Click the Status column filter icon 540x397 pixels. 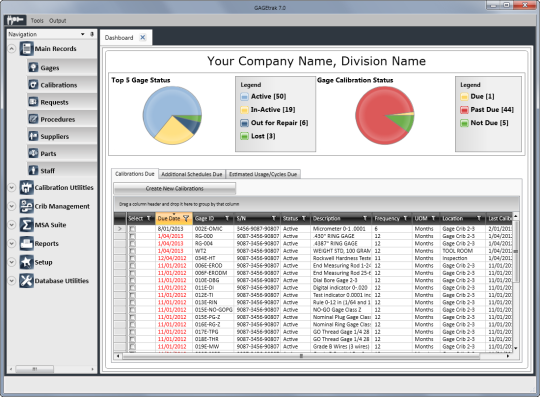(304, 218)
